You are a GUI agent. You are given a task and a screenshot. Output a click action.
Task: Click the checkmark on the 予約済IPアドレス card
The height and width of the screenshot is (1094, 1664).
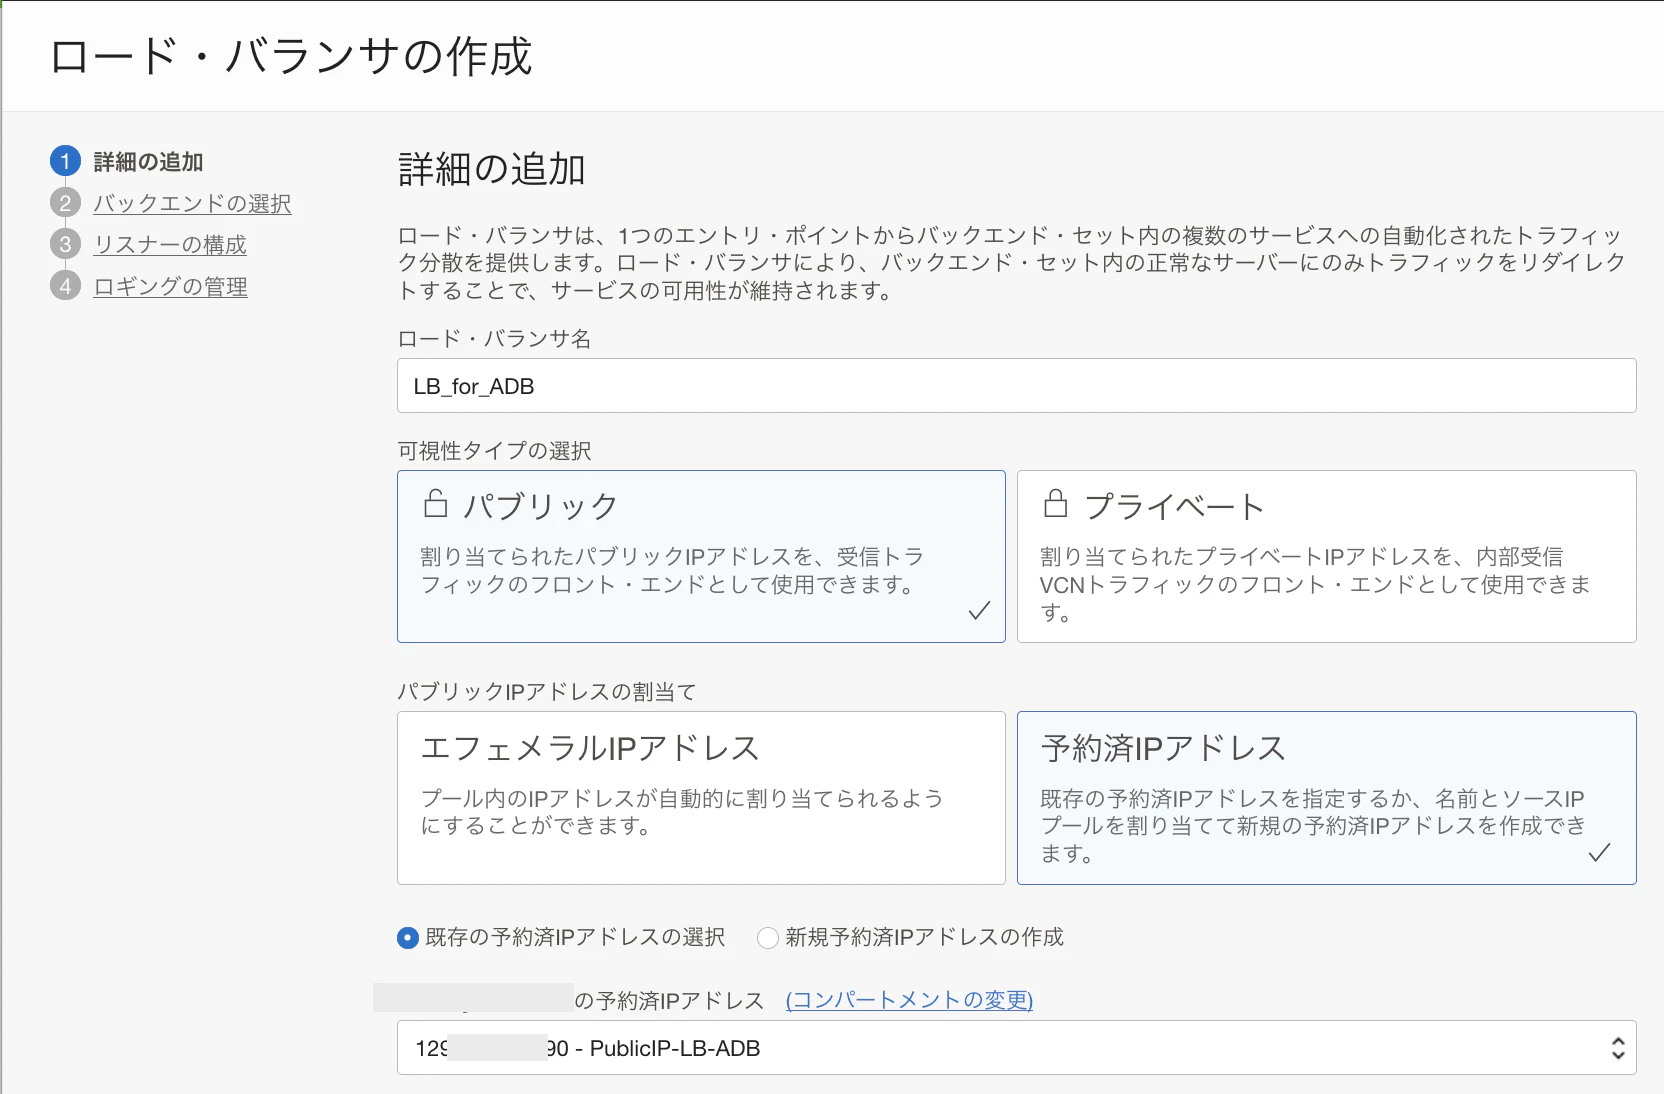[x=1599, y=852]
